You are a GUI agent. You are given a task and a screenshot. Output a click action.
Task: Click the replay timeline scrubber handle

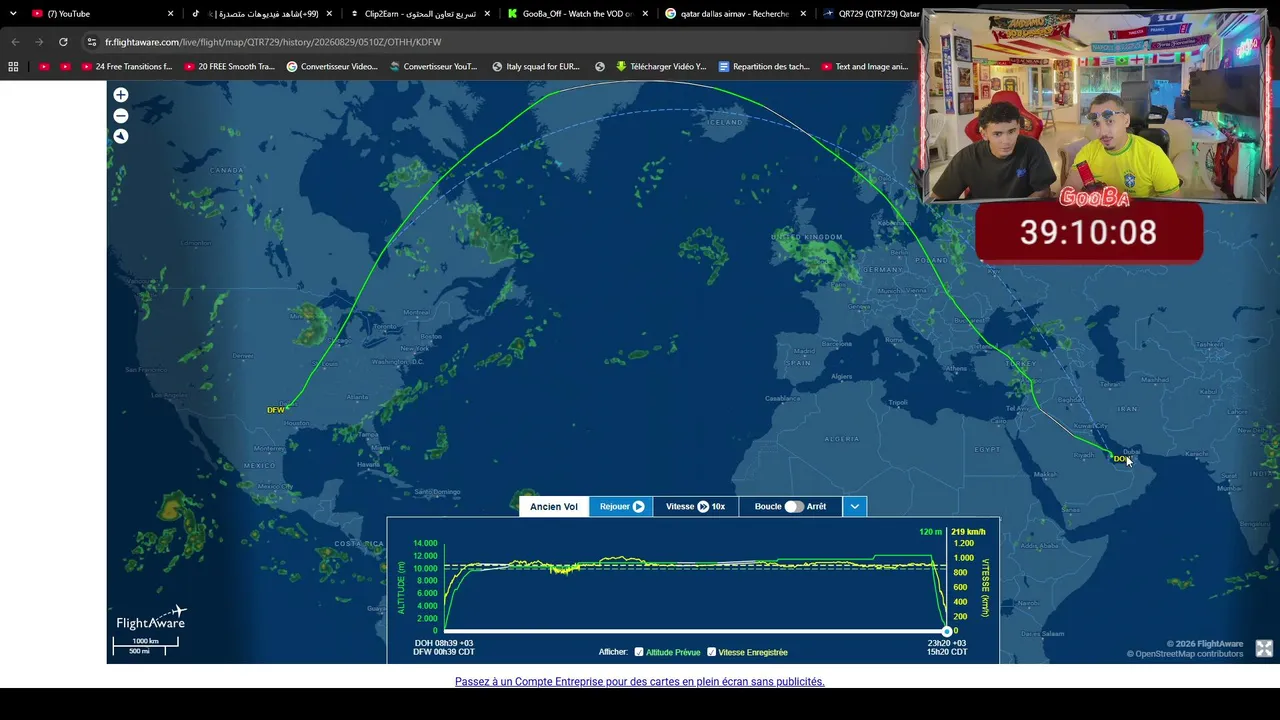click(947, 631)
